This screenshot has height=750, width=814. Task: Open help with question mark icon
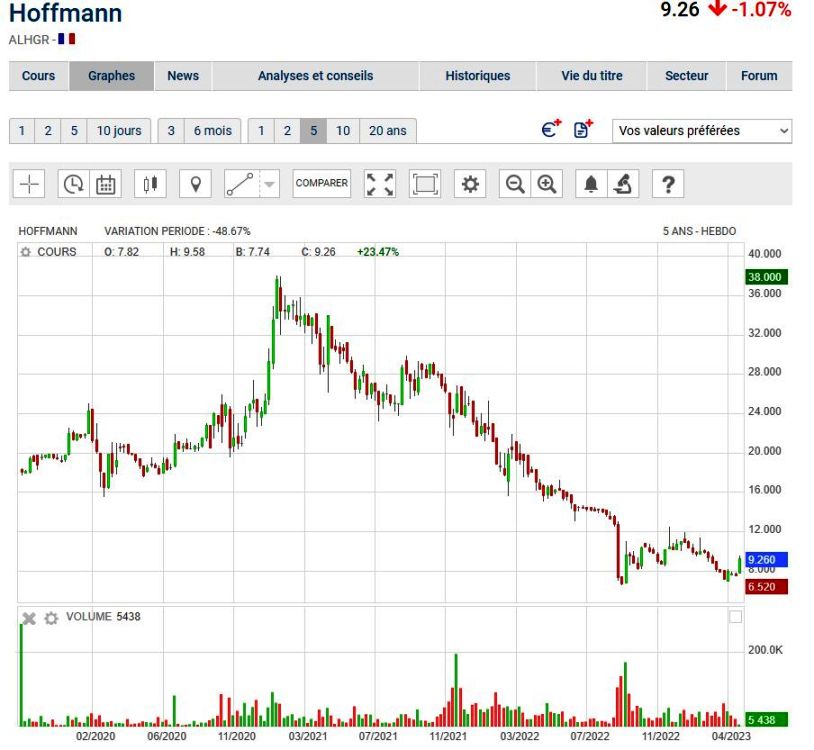tap(668, 184)
